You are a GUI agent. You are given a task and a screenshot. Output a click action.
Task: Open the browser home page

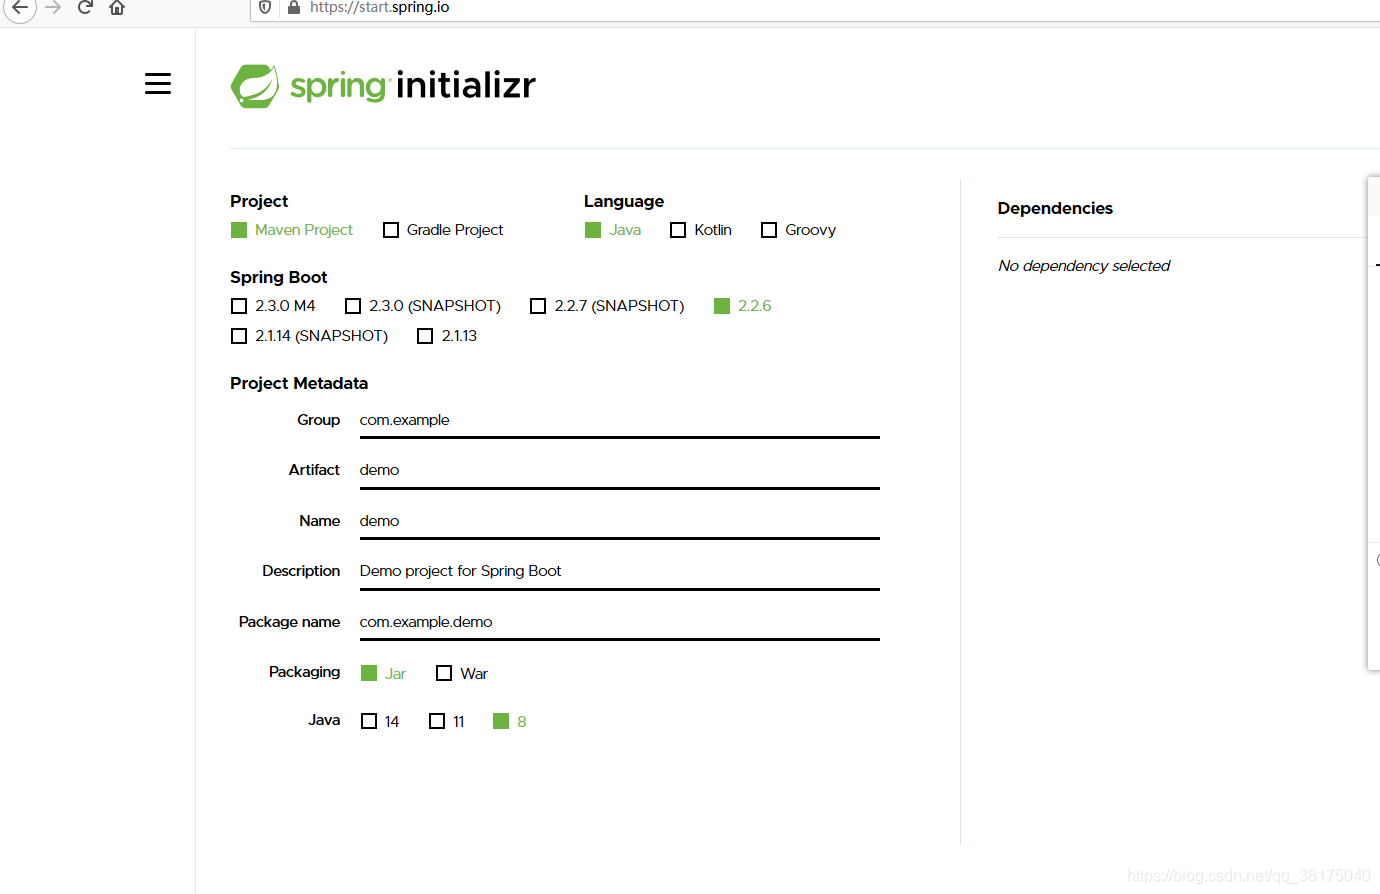(x=117, y=8)
